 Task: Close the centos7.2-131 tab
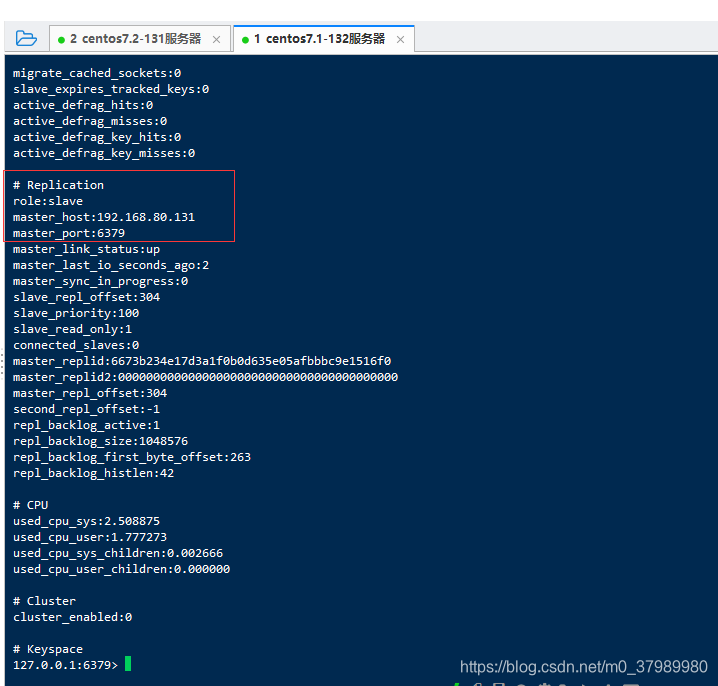217,40
